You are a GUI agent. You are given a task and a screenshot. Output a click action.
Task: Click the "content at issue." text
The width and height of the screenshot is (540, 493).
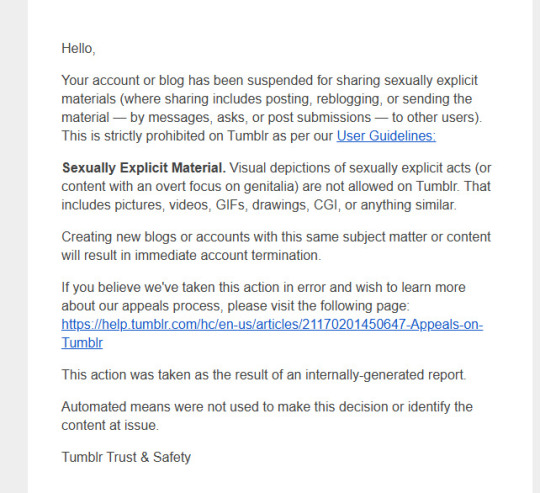pyautogui.click(x=110, y=426)
